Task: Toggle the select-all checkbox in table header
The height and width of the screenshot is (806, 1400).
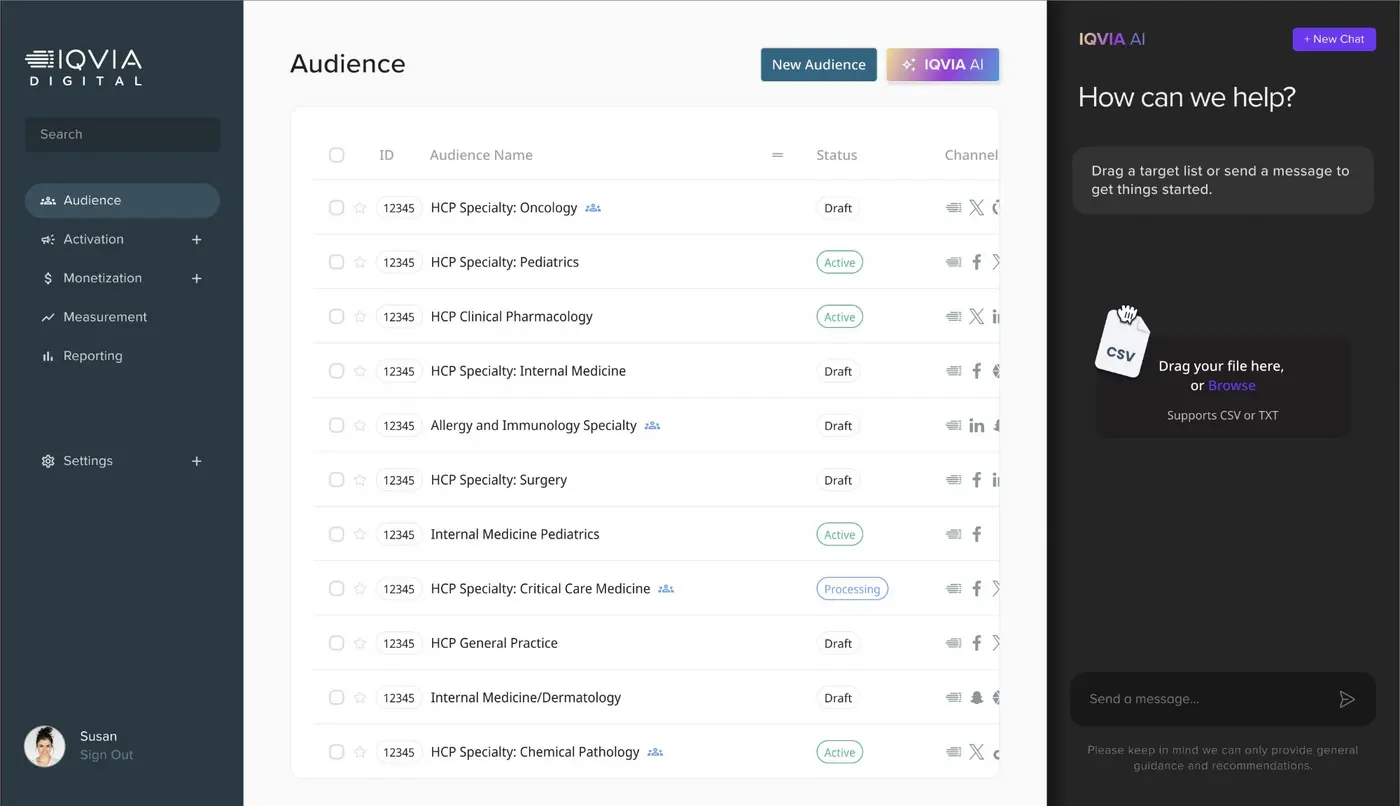Action: click(336, 155)
